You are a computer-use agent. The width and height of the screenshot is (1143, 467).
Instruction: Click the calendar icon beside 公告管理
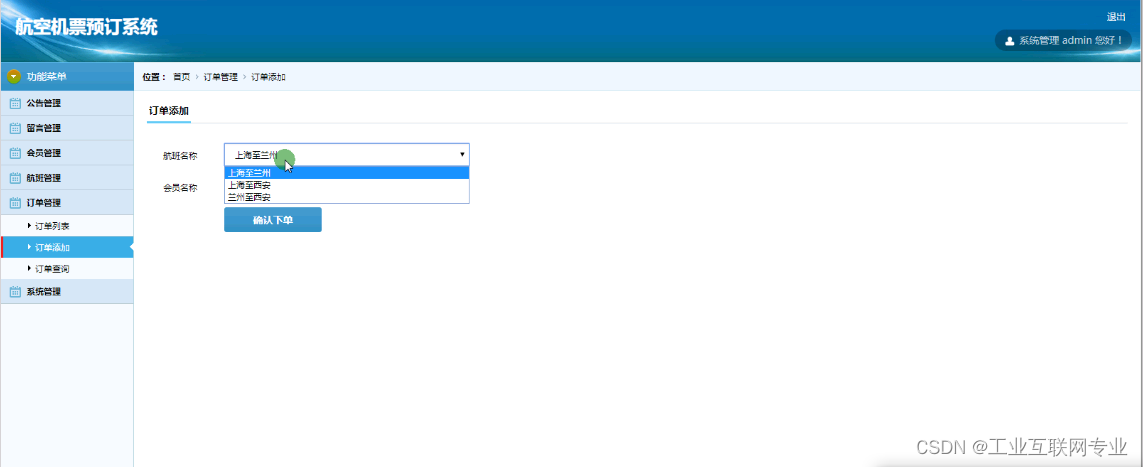pos(15,103)
